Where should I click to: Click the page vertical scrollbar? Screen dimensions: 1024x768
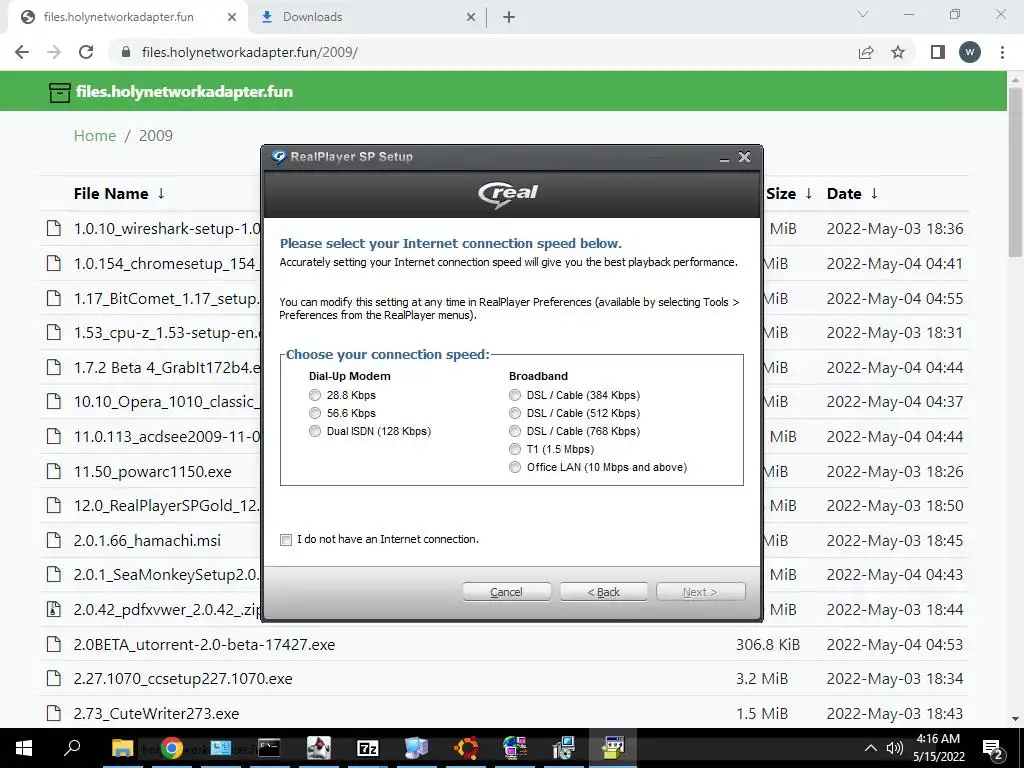1015,173
